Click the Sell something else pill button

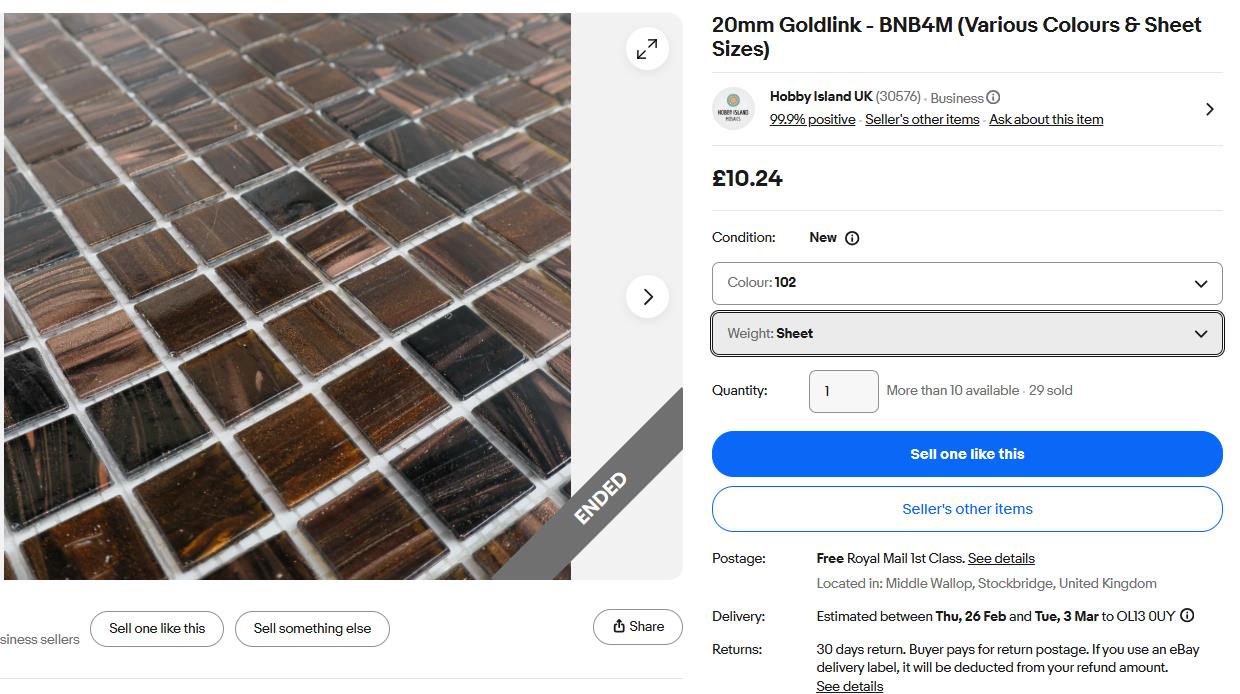(312, 629)
